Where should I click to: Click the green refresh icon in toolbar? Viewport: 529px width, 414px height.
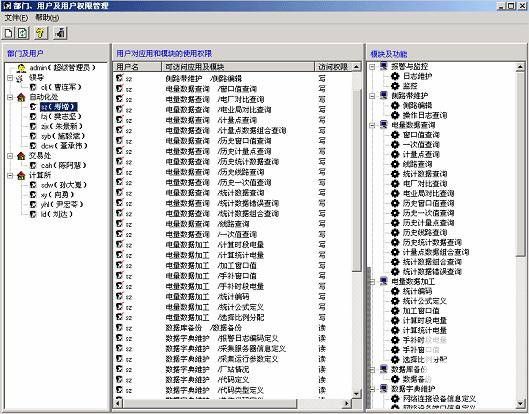(x=23, y=33)
